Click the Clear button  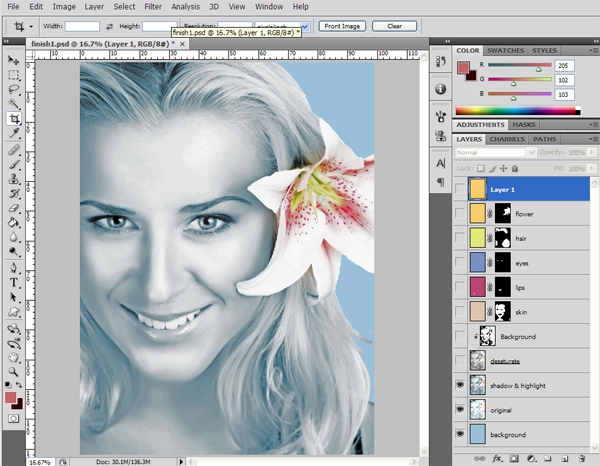[394, 26]
